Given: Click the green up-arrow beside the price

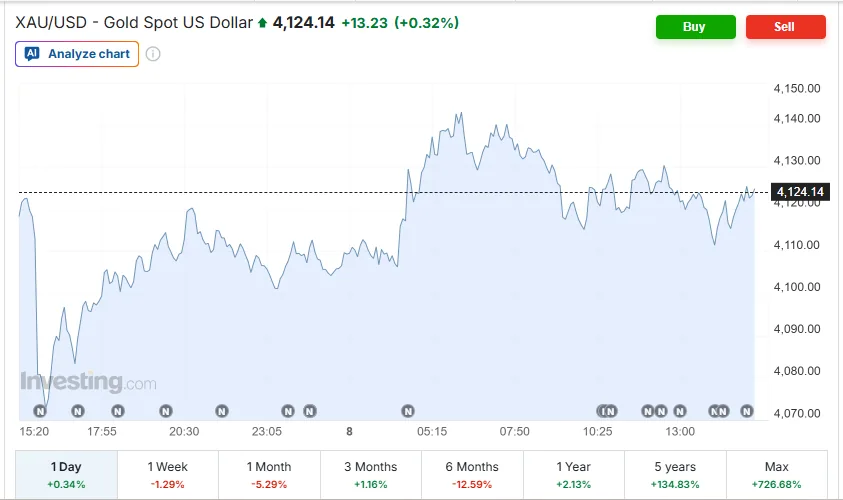Looking at the screenshot, I should 262,23.
